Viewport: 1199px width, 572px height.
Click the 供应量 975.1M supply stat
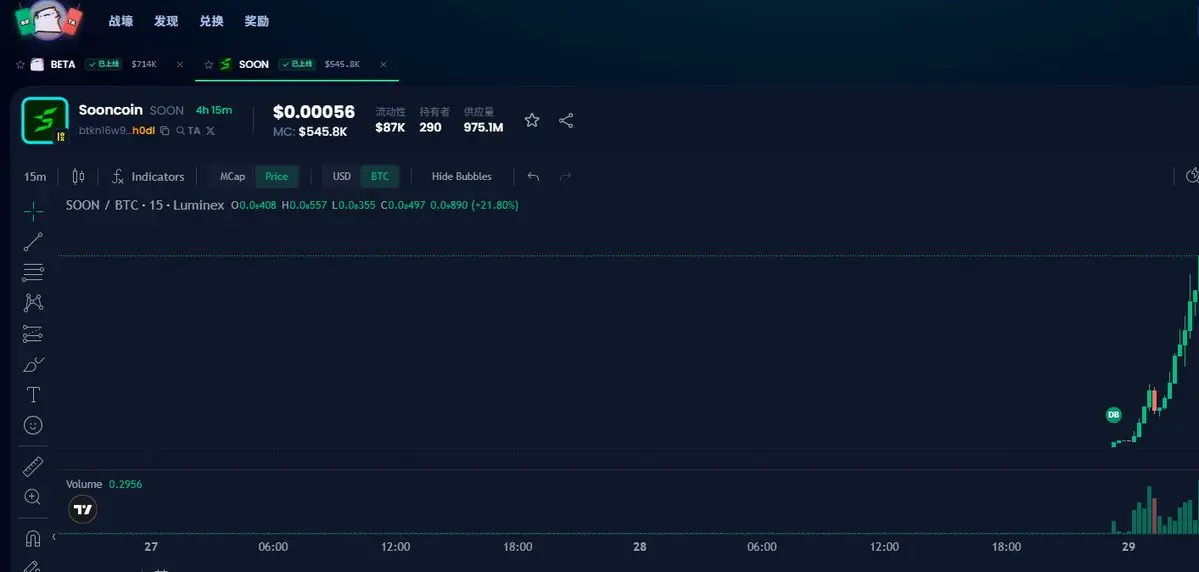(x=483, y=120)
